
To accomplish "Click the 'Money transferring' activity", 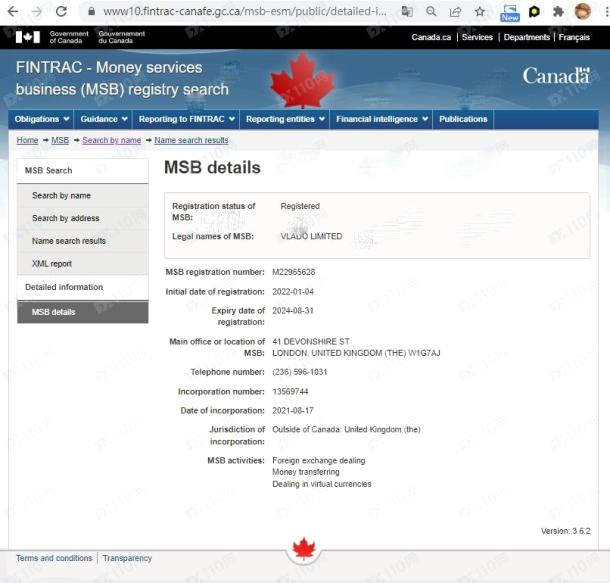I will pos(306,472).
